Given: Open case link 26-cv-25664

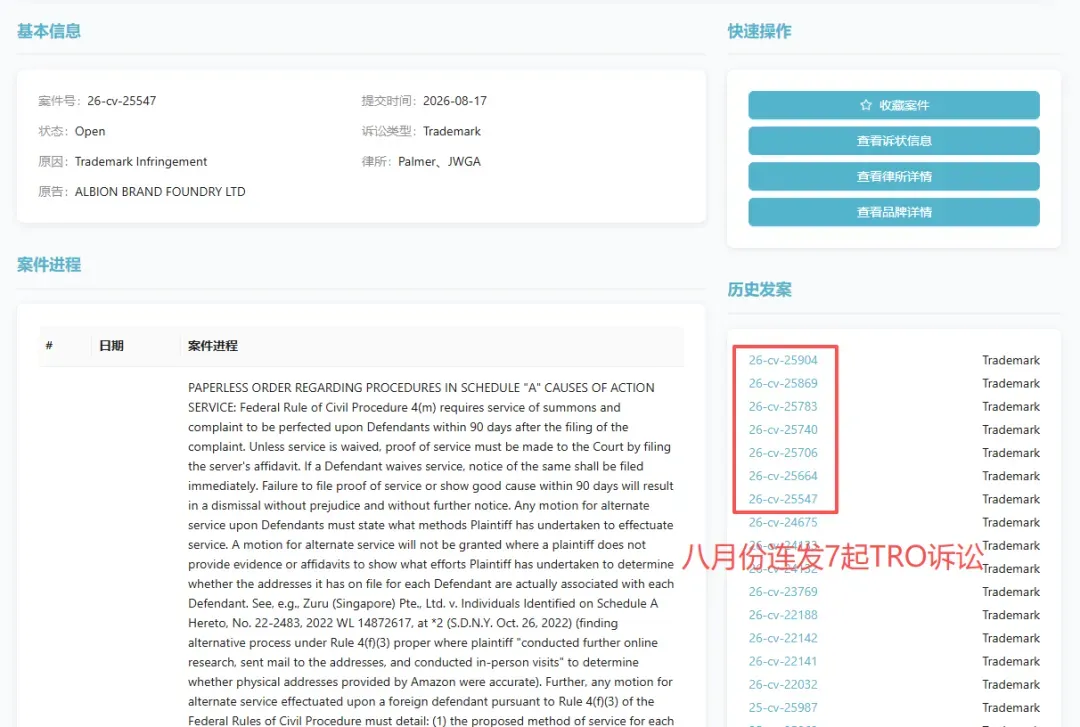Looking at the screenshot, I should pos(783,476).
